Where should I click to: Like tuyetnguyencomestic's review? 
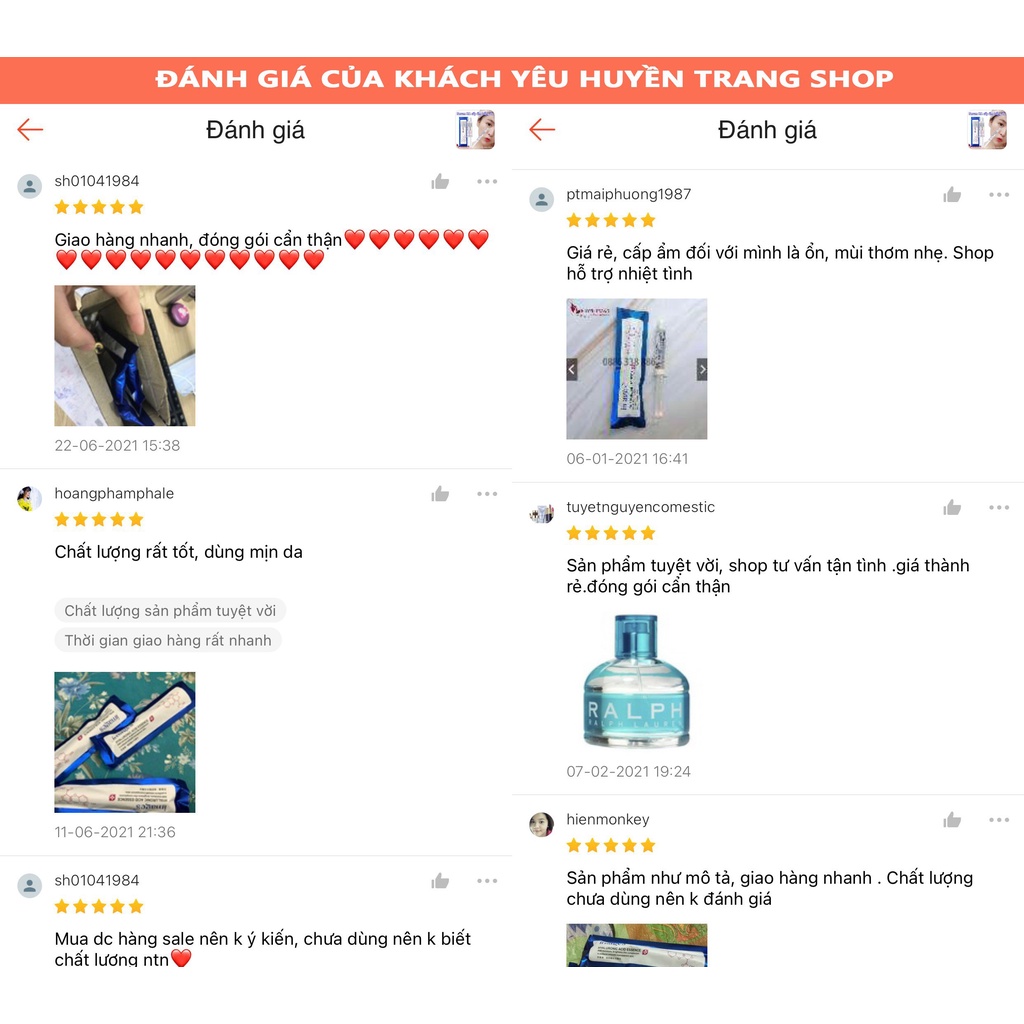click(x=952, y=507)
